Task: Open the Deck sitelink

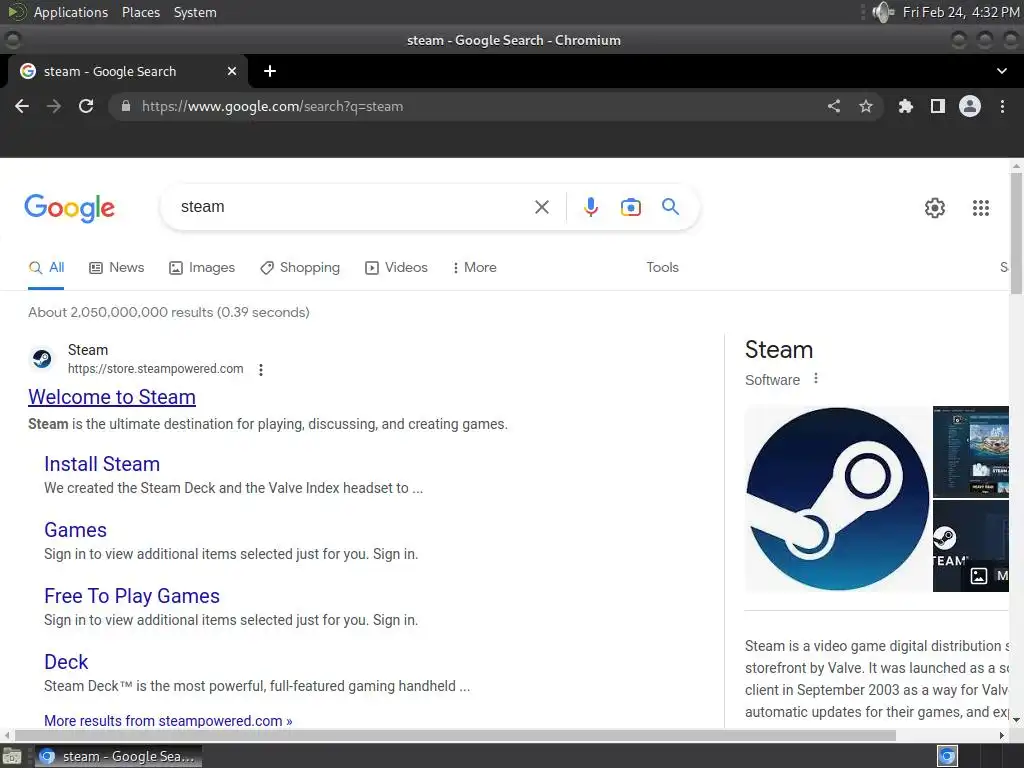Action: point(66,662)
